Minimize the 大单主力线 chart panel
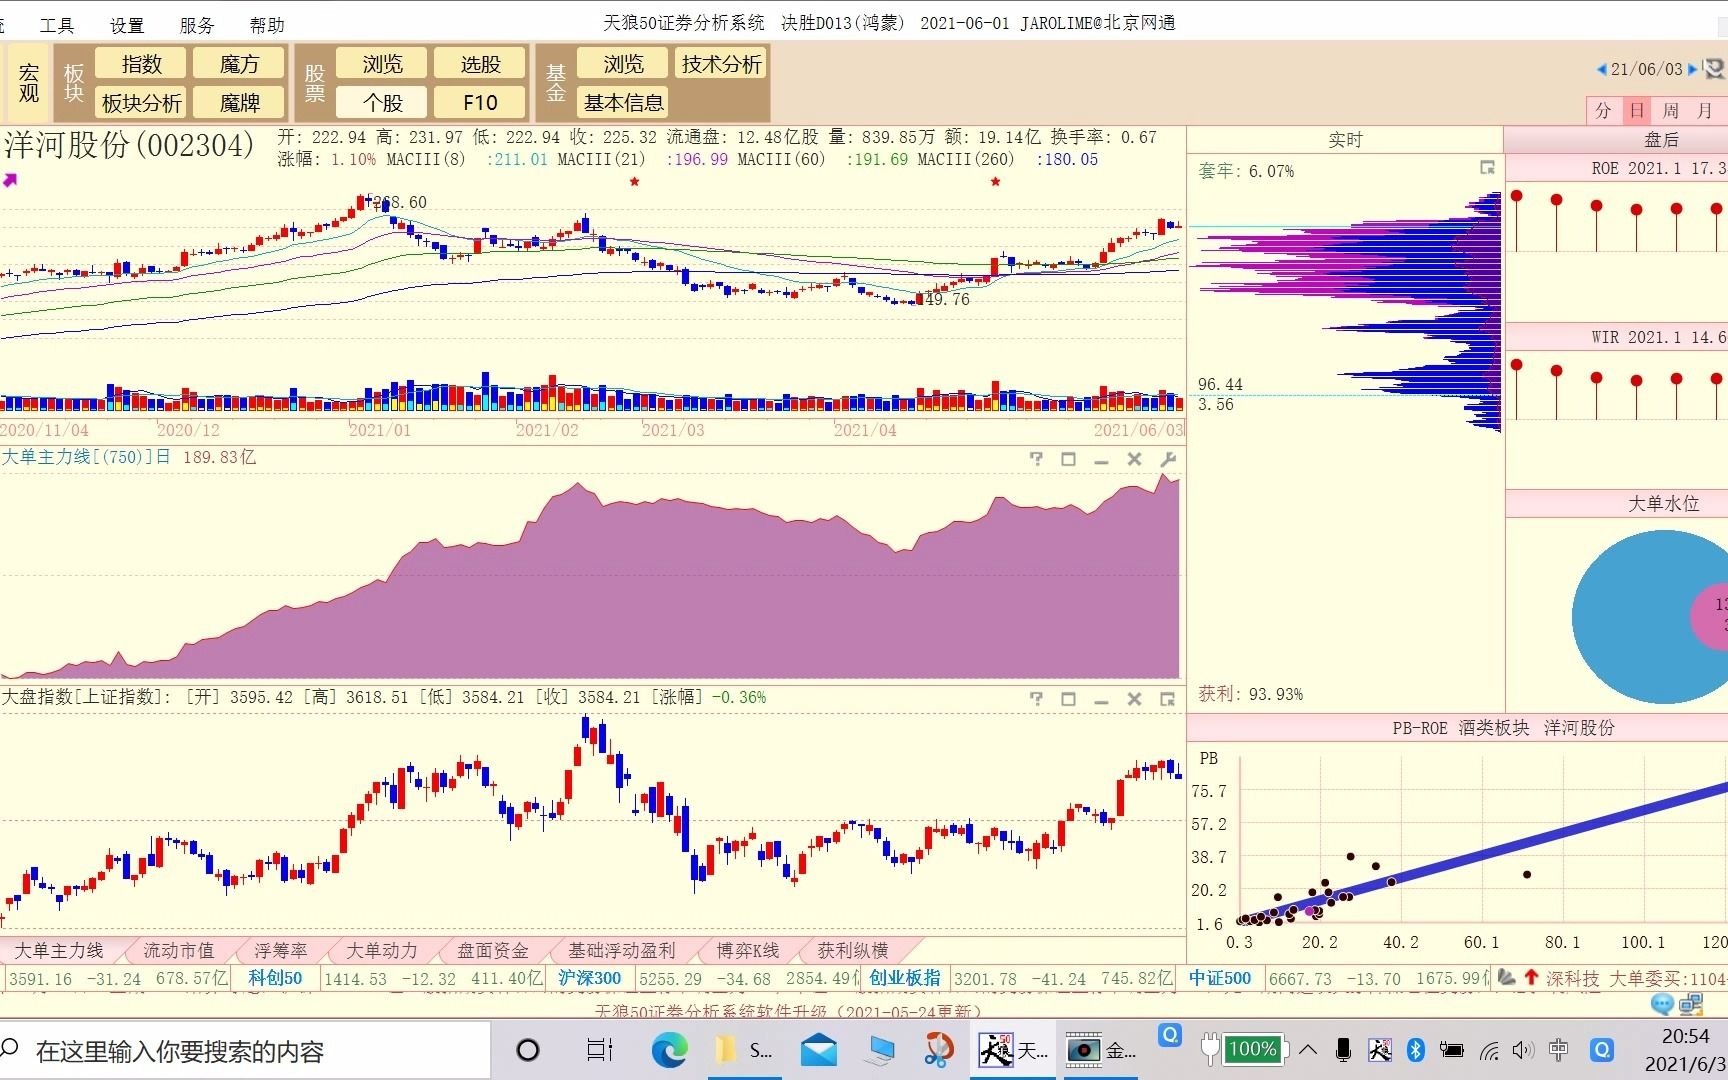This screenshot has height=1080, width=1728. pyautogui.click(x=1101, y=460)
